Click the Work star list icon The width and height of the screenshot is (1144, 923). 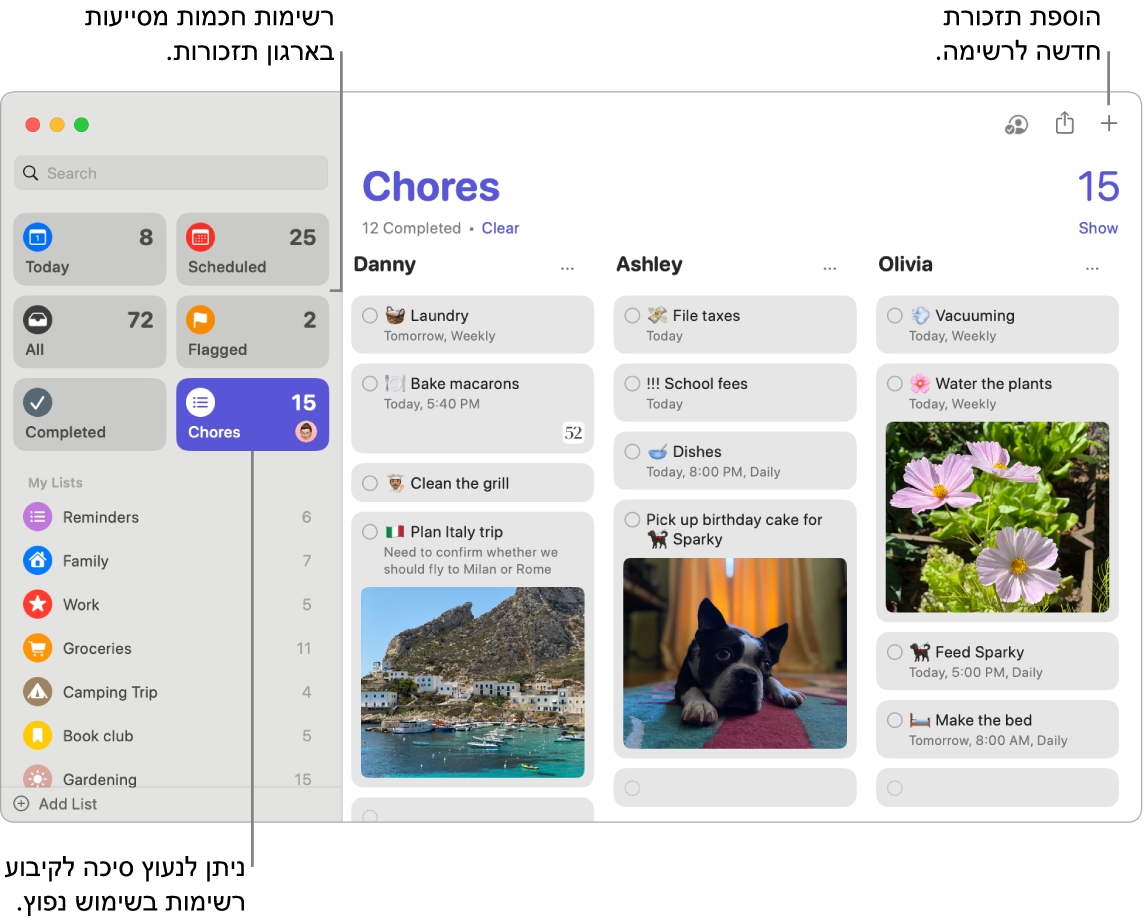tap(37, 605)
